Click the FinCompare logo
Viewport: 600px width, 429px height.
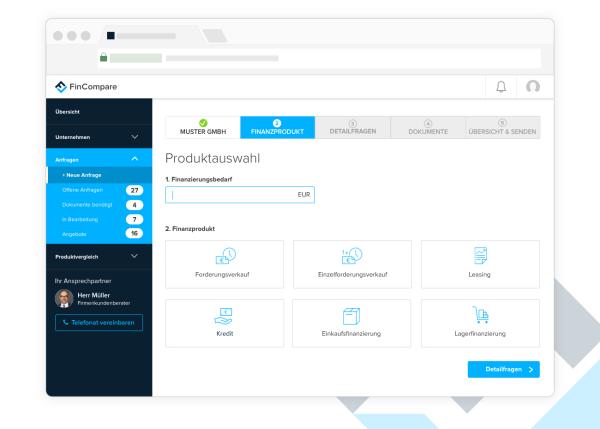(86, 87)
